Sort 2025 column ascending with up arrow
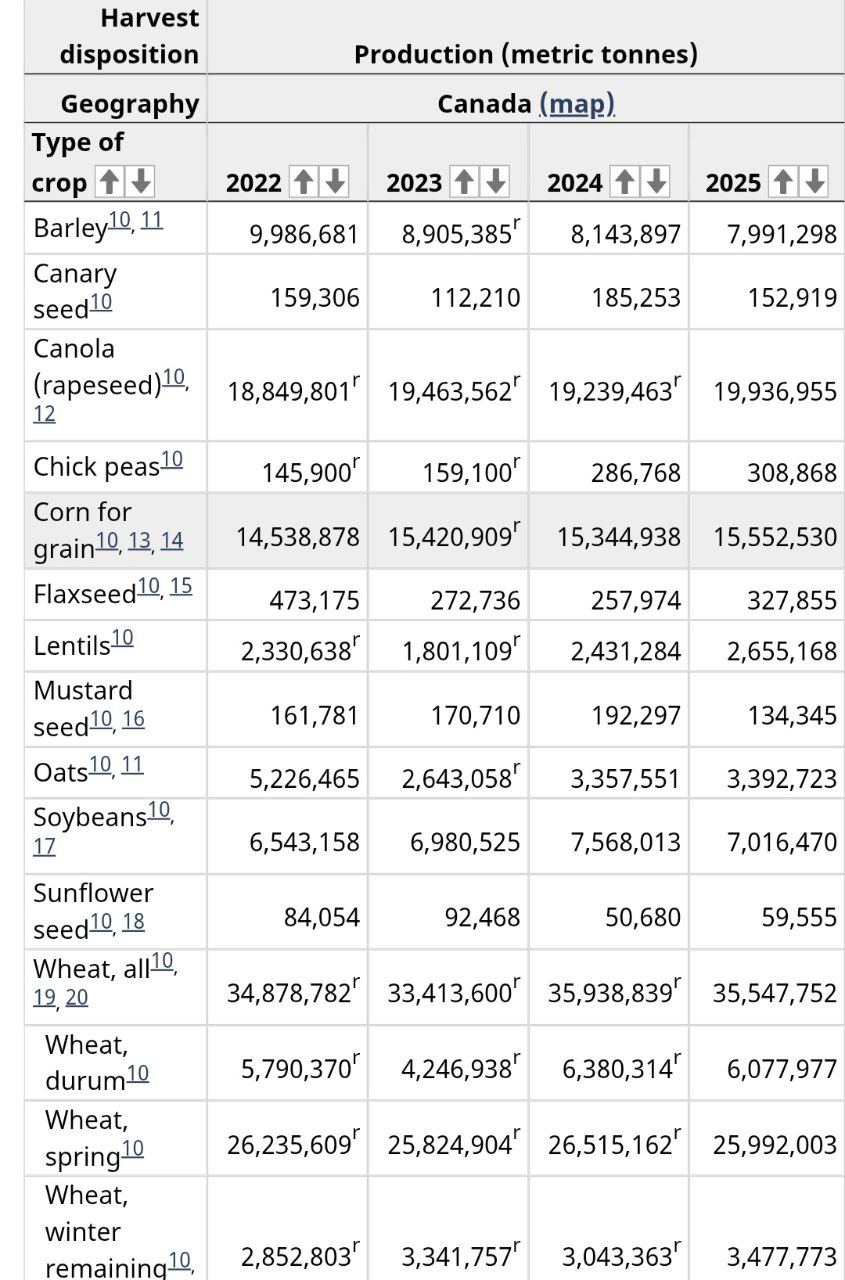The height and width of the screenshot is (1280, 845). pyautogui.click(x=783, y=182)
